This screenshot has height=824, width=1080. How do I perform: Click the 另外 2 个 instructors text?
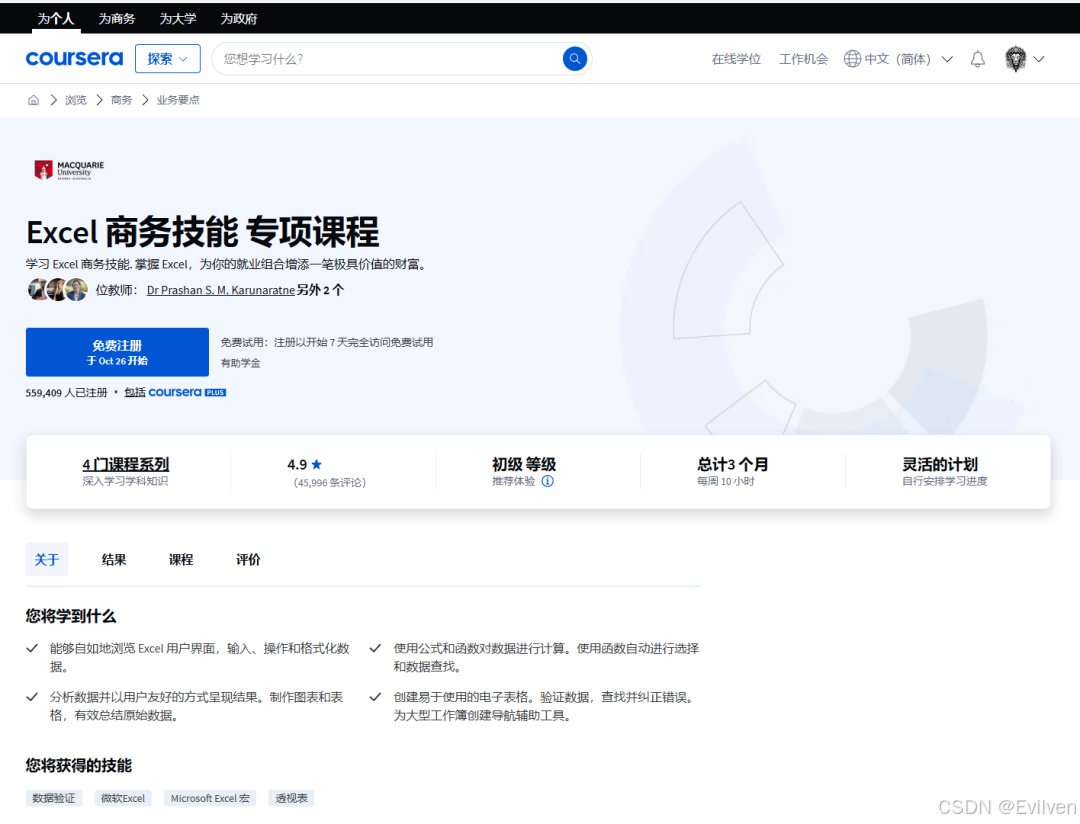click(320, 290)
